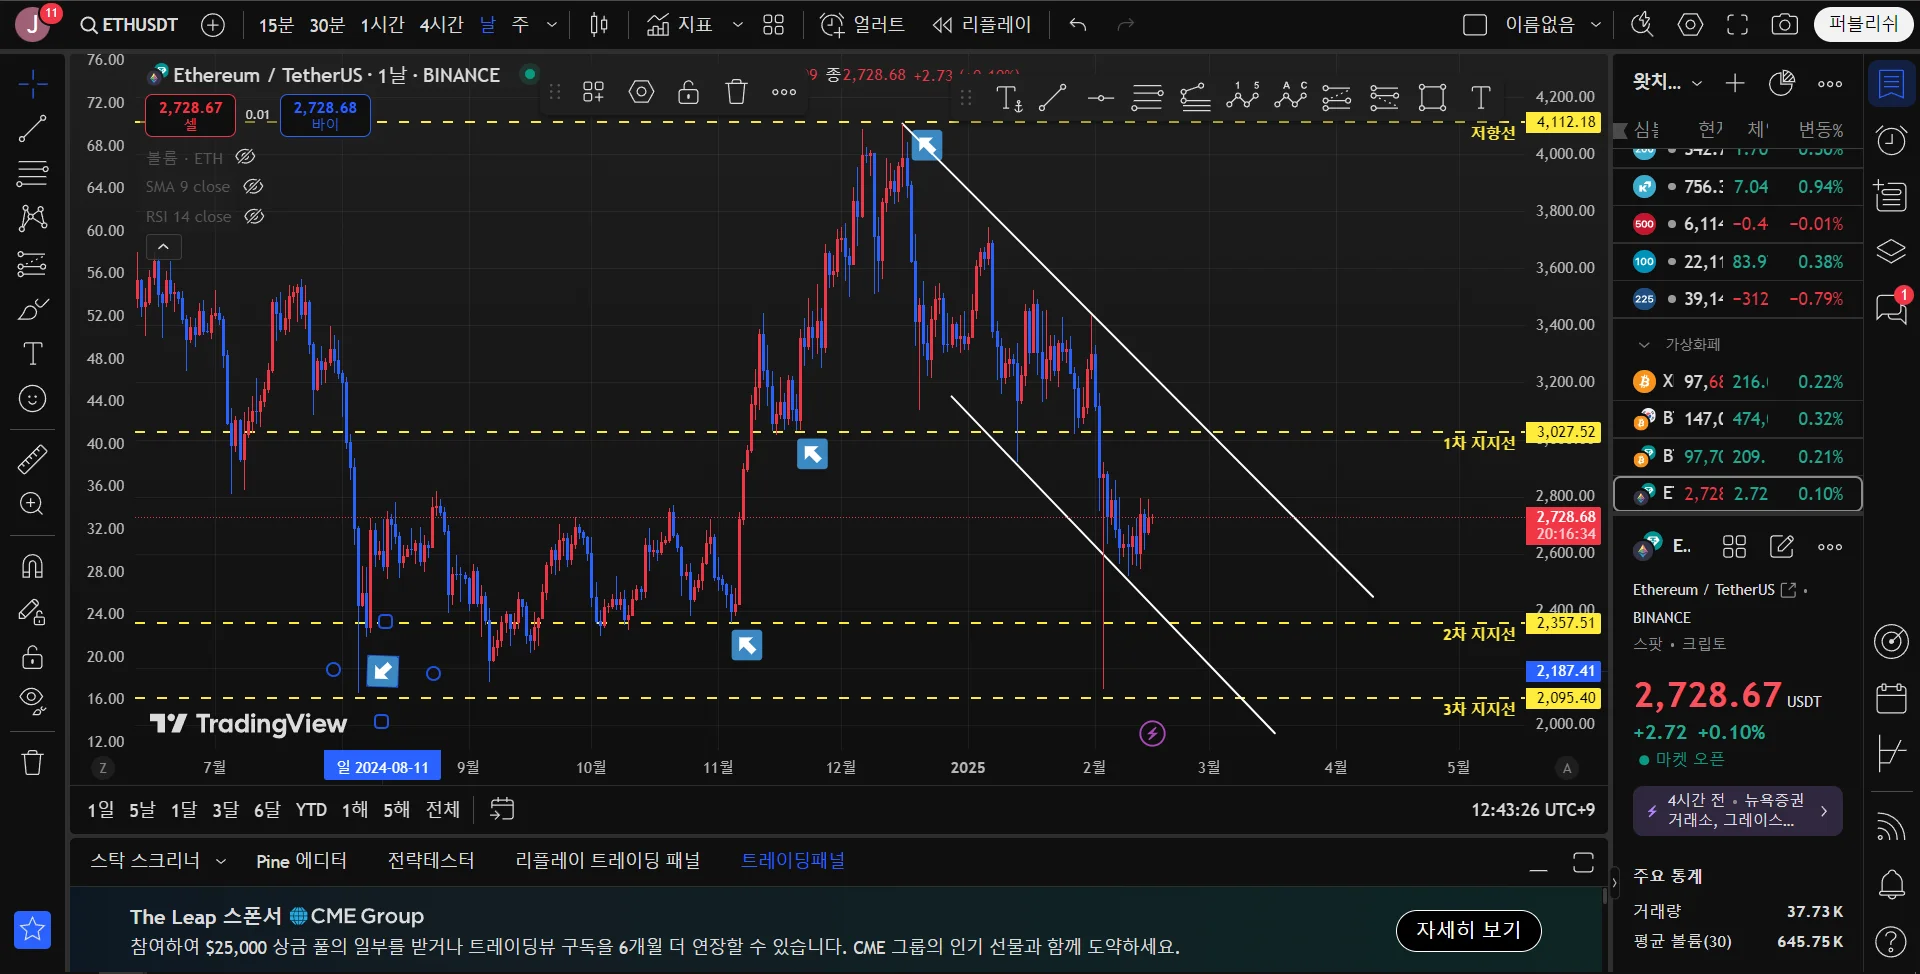
Task: Open the forecasting and measurement tools
Action: point(33,264)
